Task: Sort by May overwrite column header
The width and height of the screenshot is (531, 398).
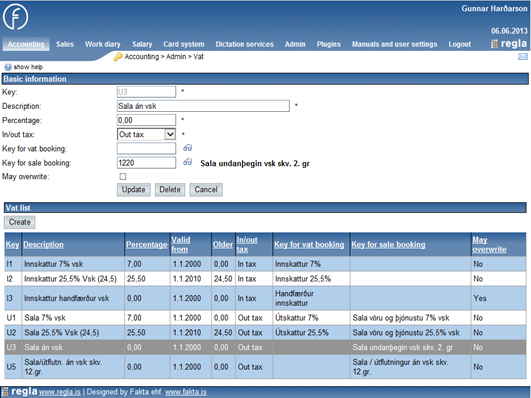Action: 489,245
